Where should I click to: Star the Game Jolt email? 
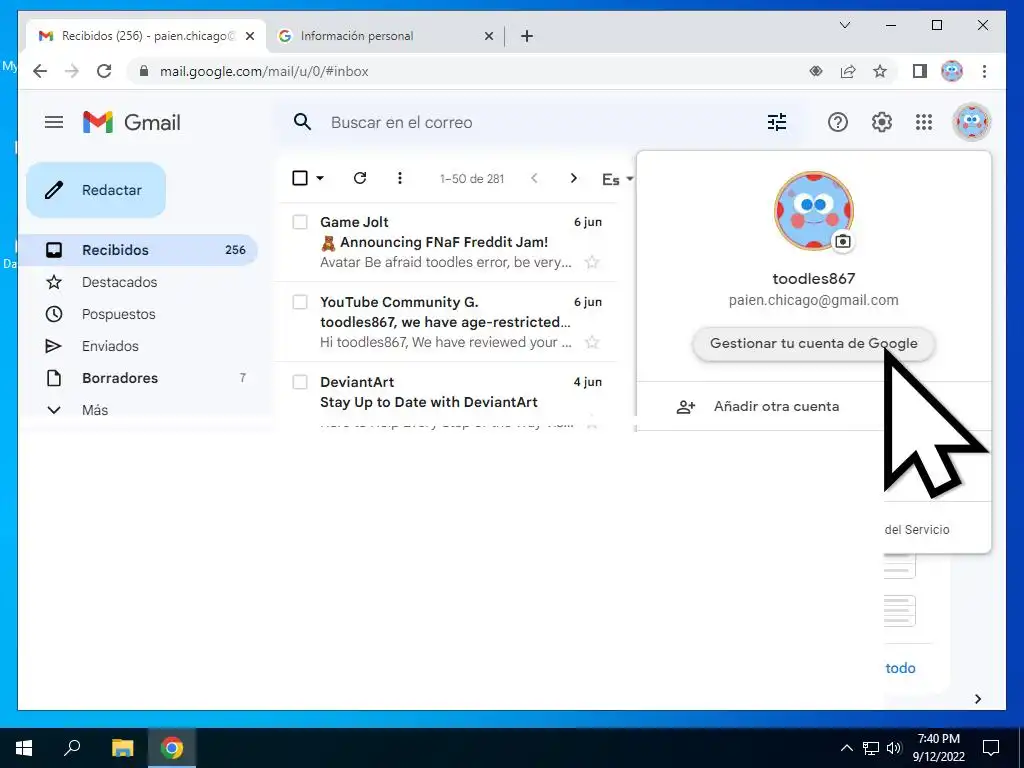pos(592,263)
